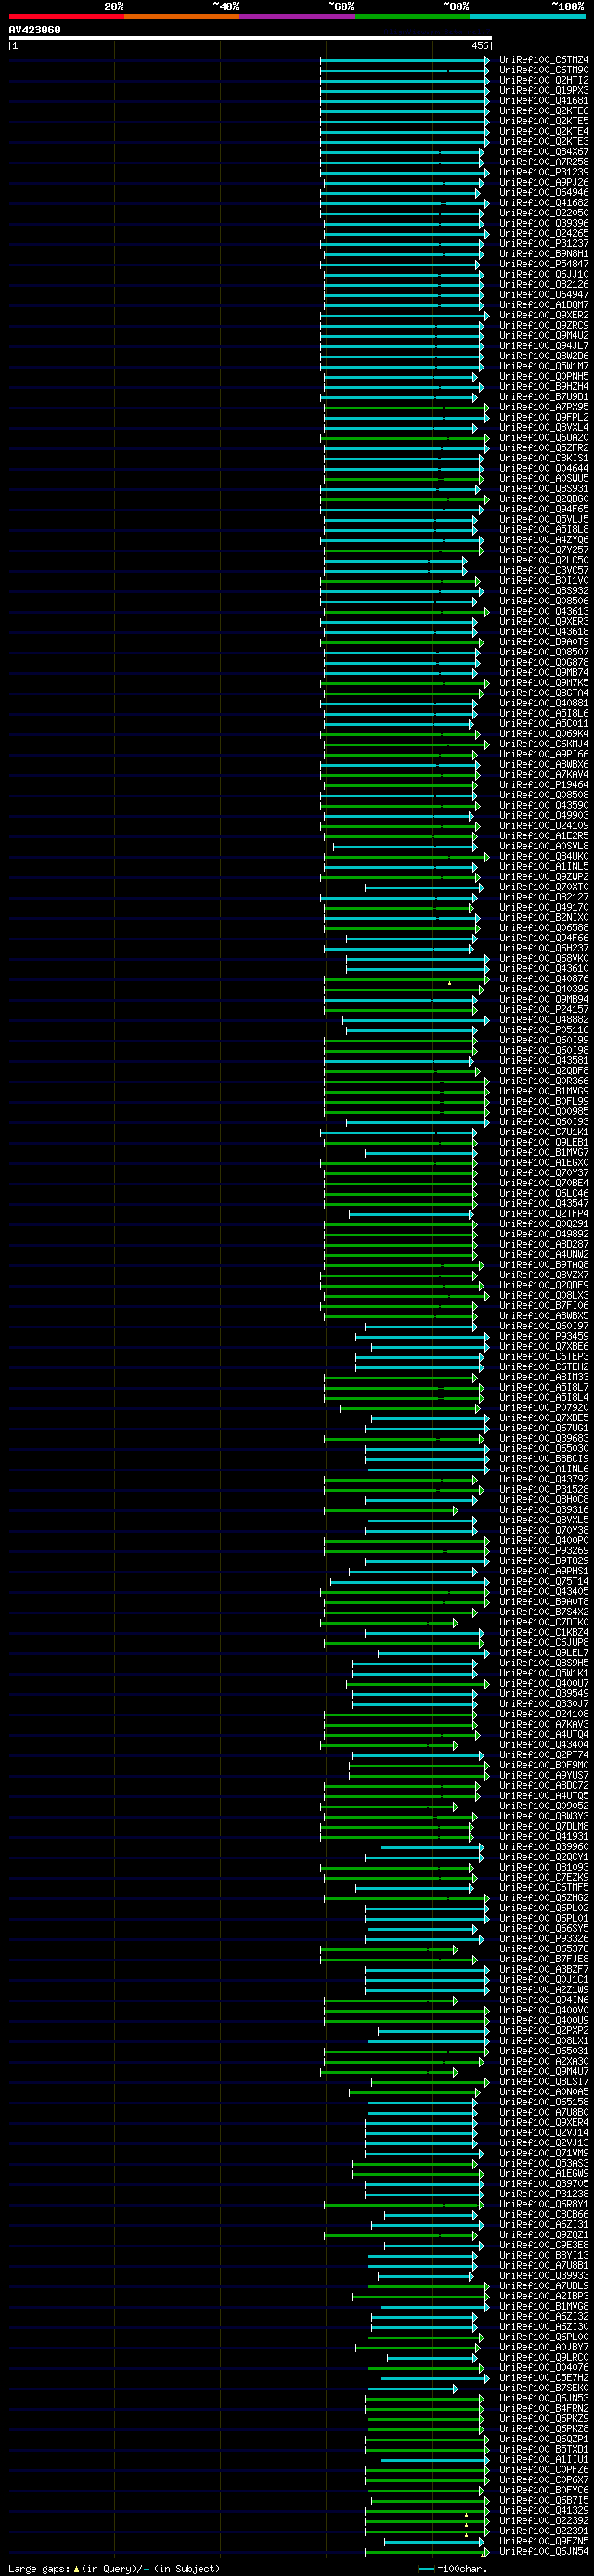This screenshot has width=594, height=2576.
Task: Open UniRef100_B7FIO6 entry
Action: [544, 1305]
